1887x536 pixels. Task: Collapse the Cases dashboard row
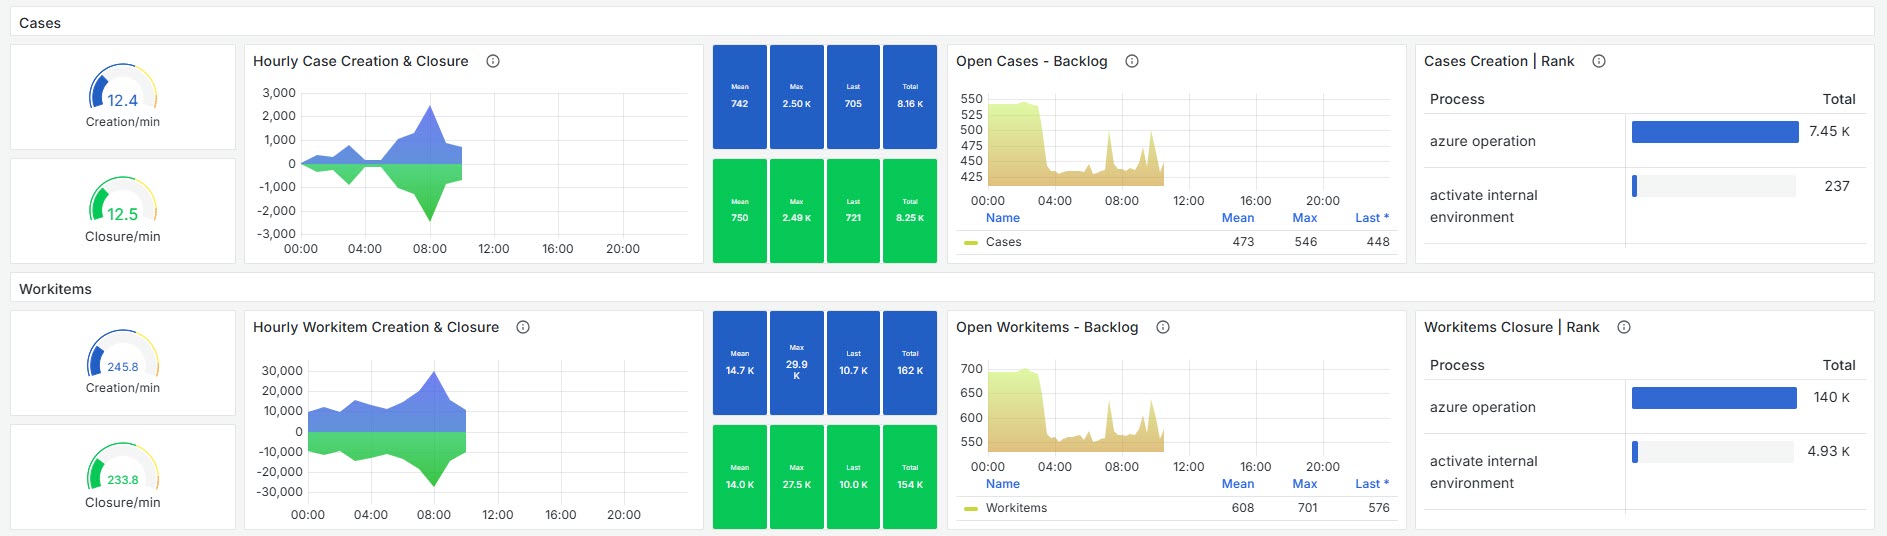(x=40, y=23)
